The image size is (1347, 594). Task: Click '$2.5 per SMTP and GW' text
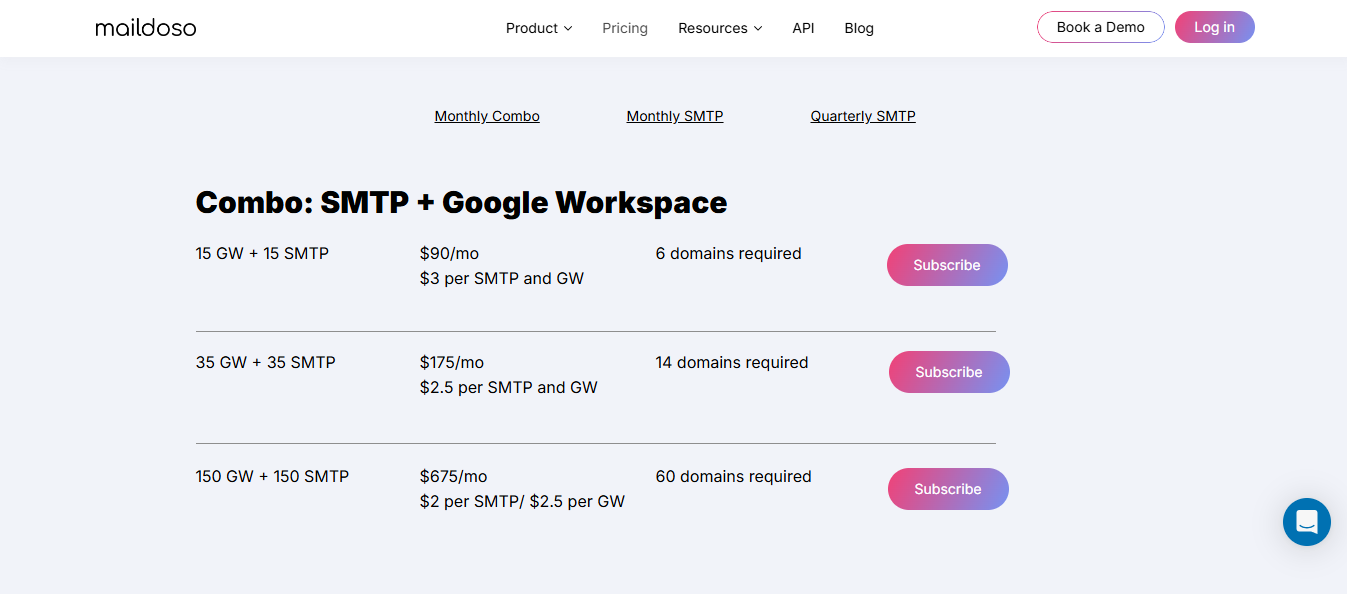(x=509, y=388)
